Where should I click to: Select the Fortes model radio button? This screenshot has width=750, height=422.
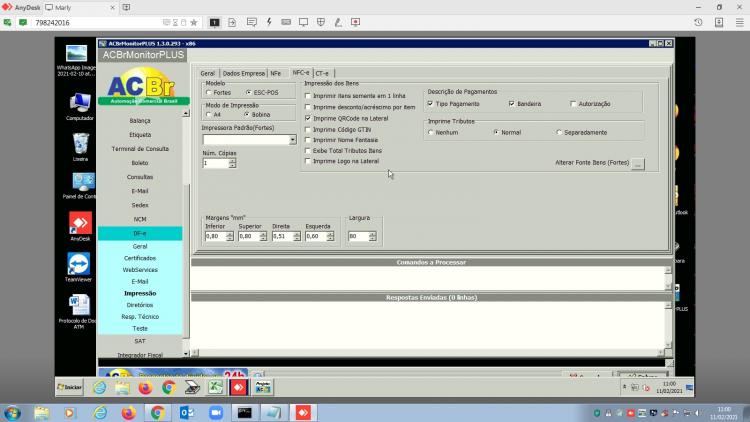[x=209, y=92]
